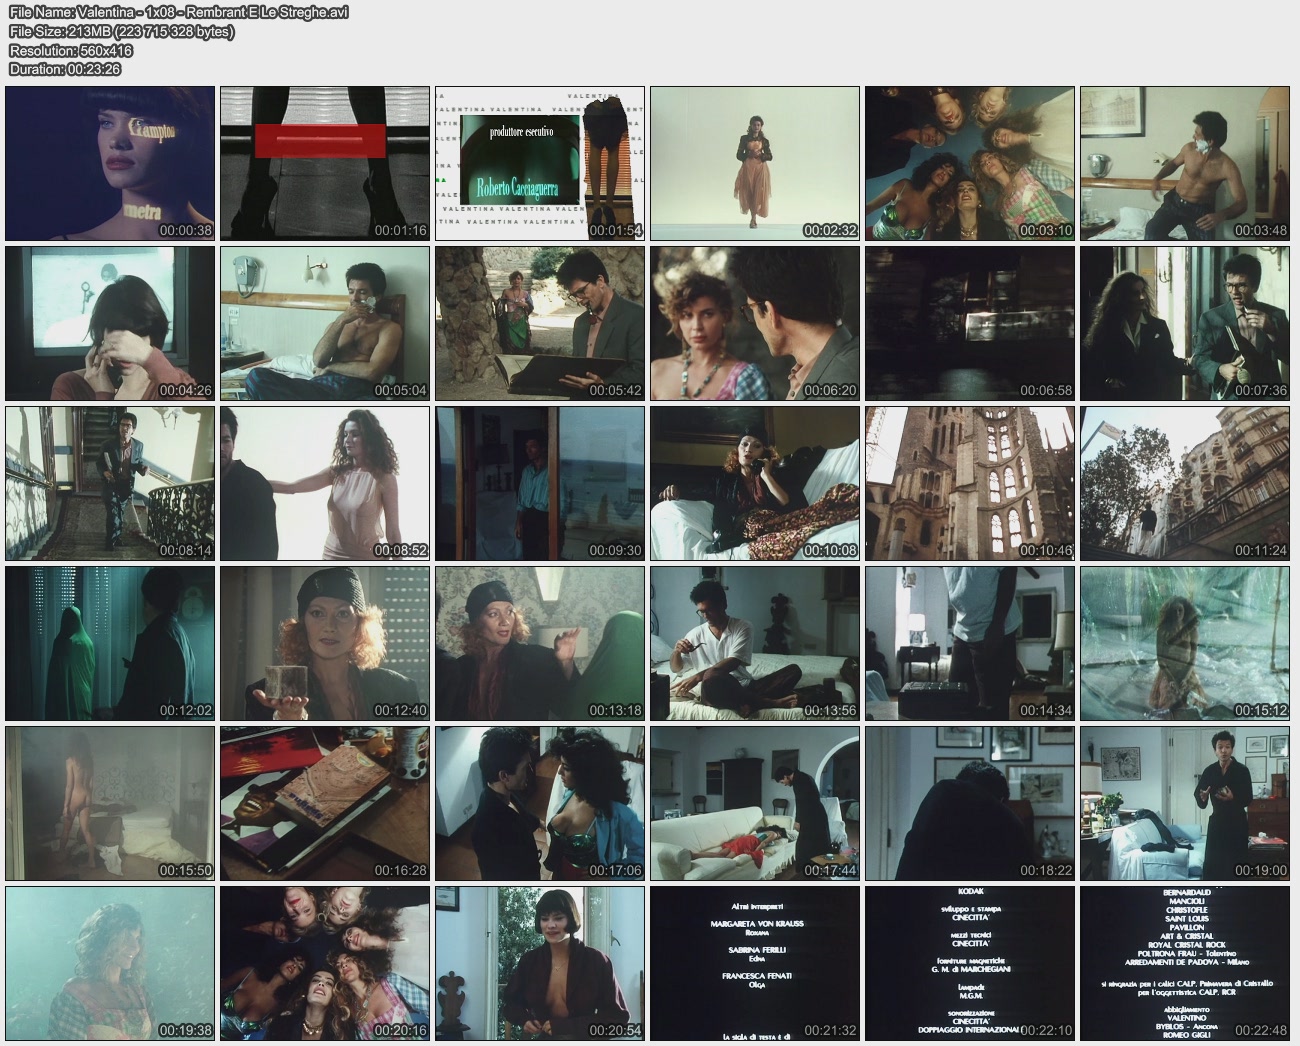
Task: Open the cathedral facade frame at 00:10:46
Action: (x=970, y=483)
